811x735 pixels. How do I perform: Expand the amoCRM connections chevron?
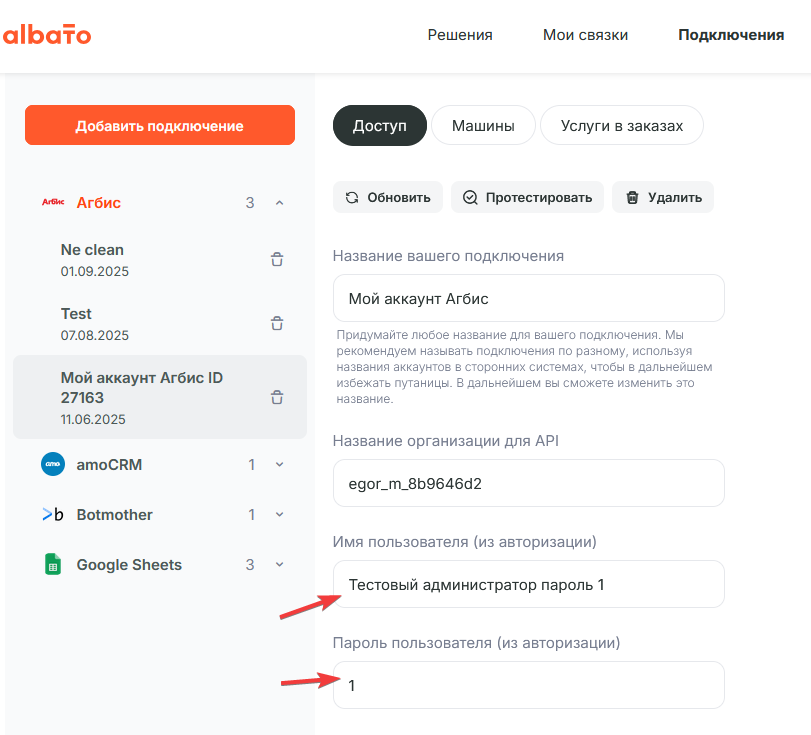click(279, 464)
